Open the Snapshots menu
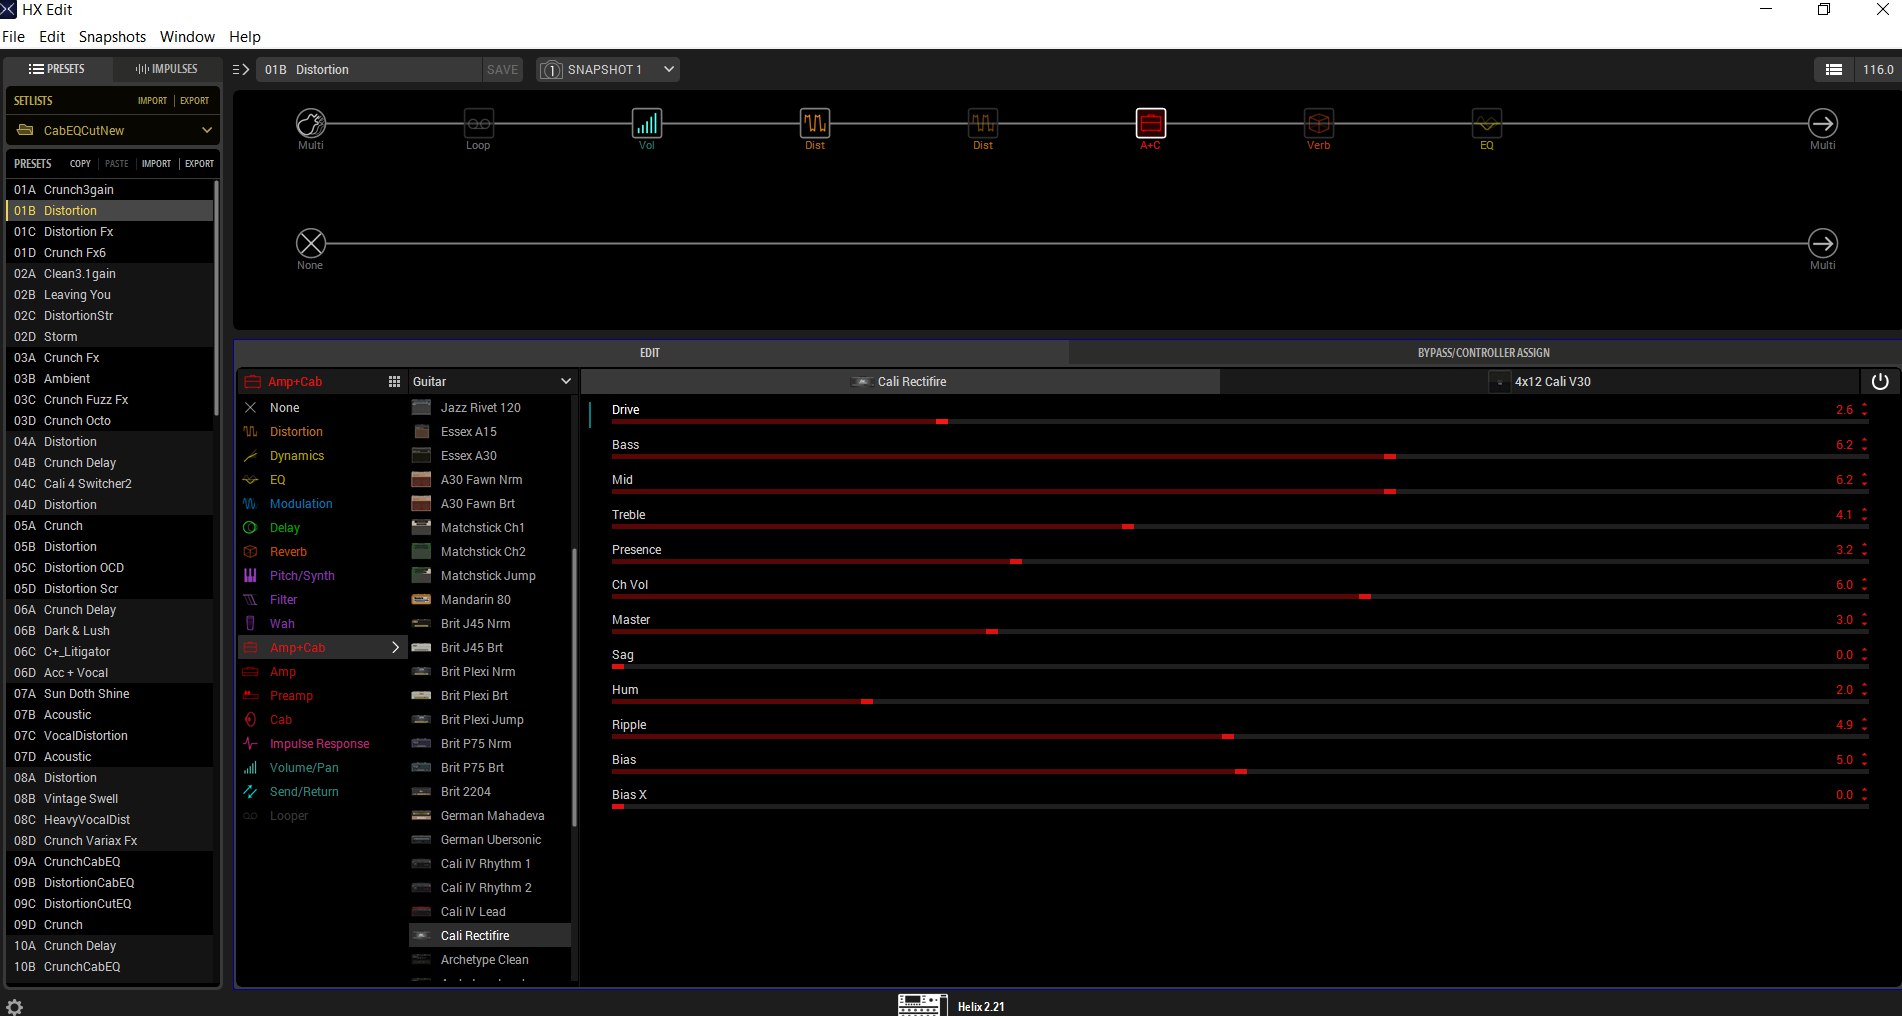Viewport: 1902px width, 1016px height. coord(112,37)
